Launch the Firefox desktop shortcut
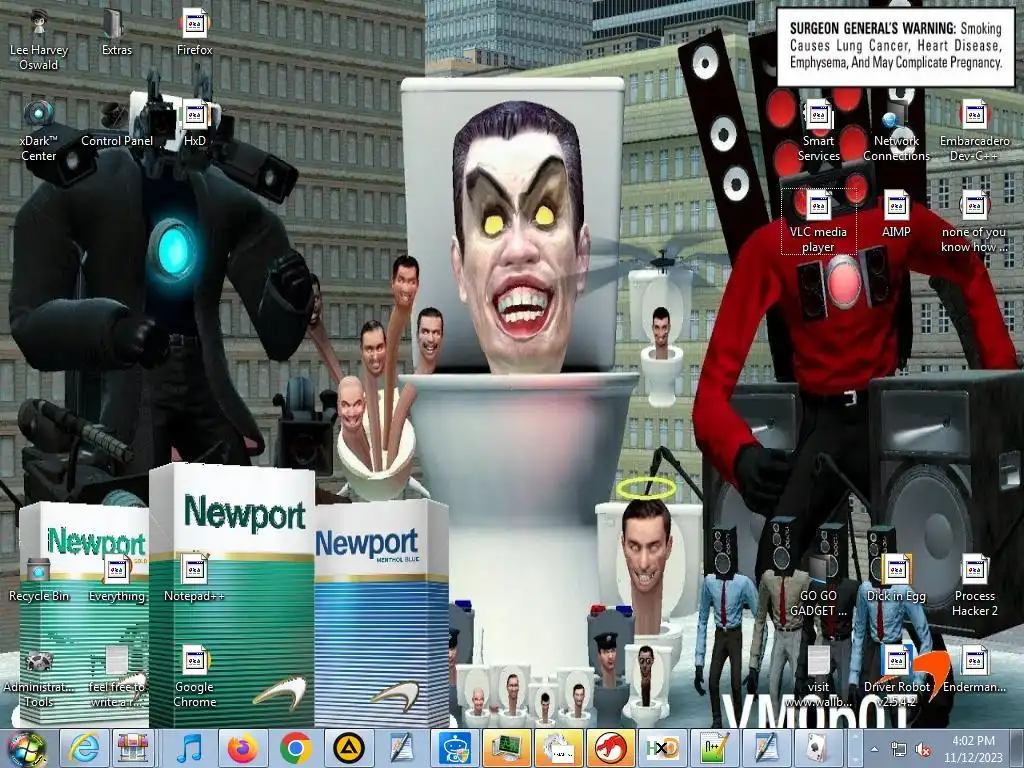 coord(195,33)
